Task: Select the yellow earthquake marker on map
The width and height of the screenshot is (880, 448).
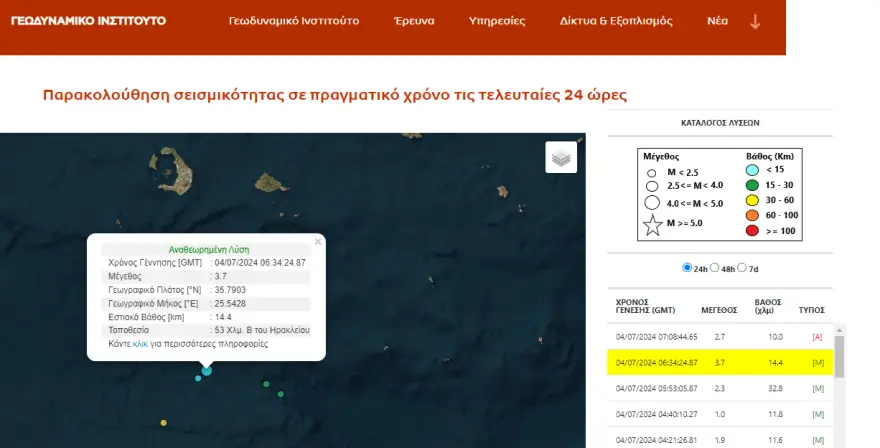Action: pyautogui.click(x=163, y=423)
